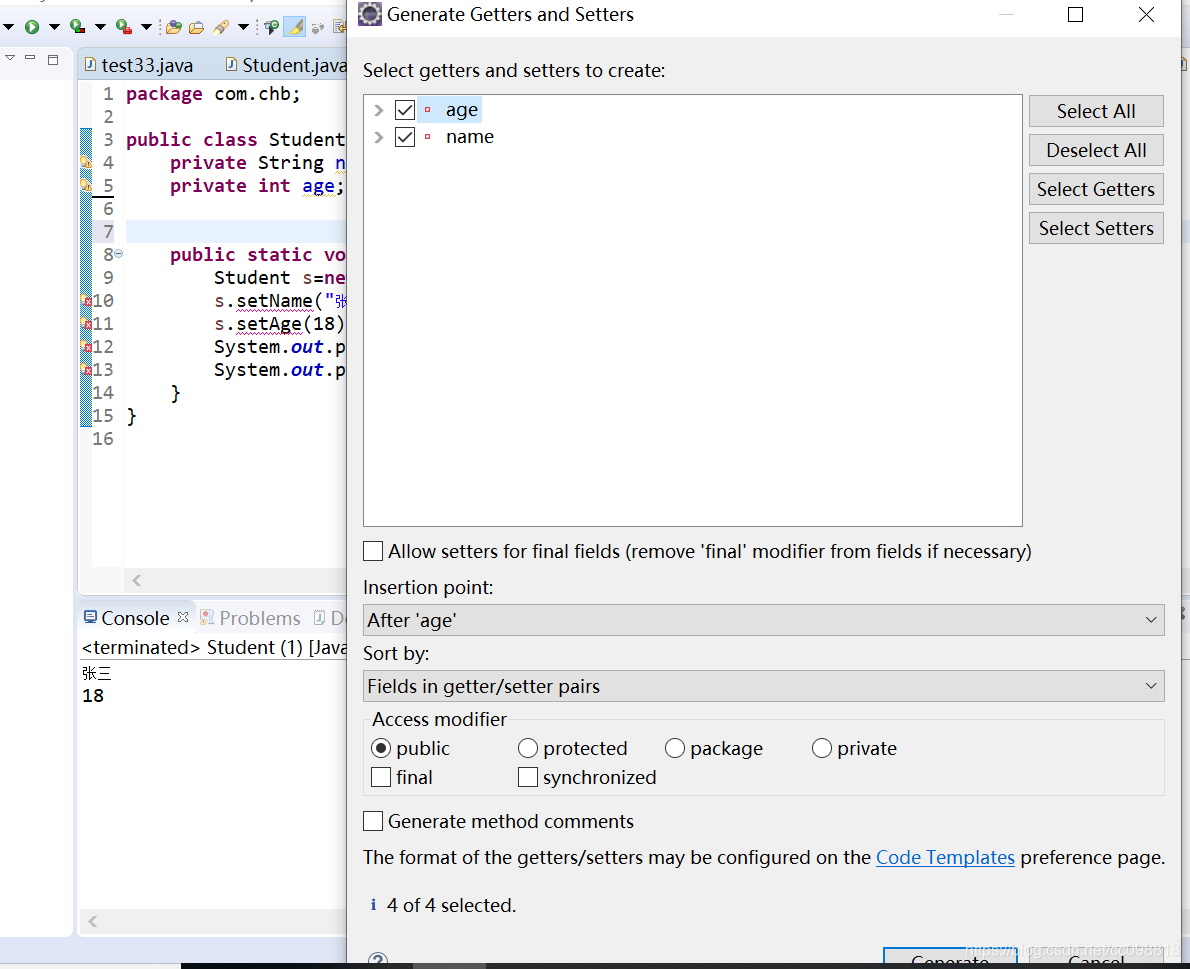
Task: Open the Sort by dropdown
Action: [x=763, y=686]
